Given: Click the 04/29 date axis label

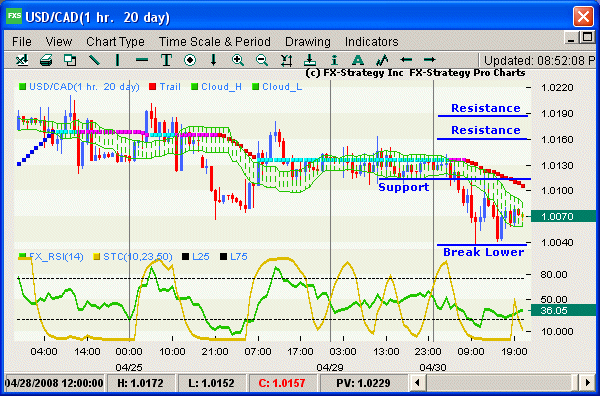Looking at the screenshot, I should tap(329, 367).
